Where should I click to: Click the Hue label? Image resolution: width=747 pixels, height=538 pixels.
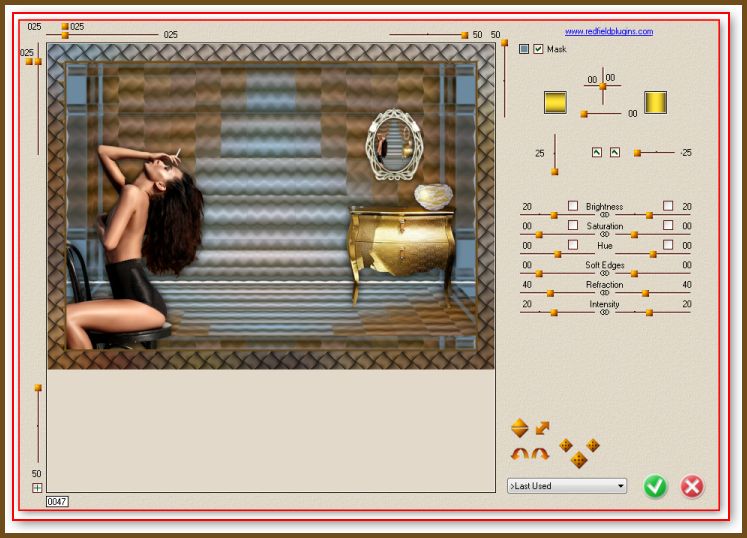[605, 245]
